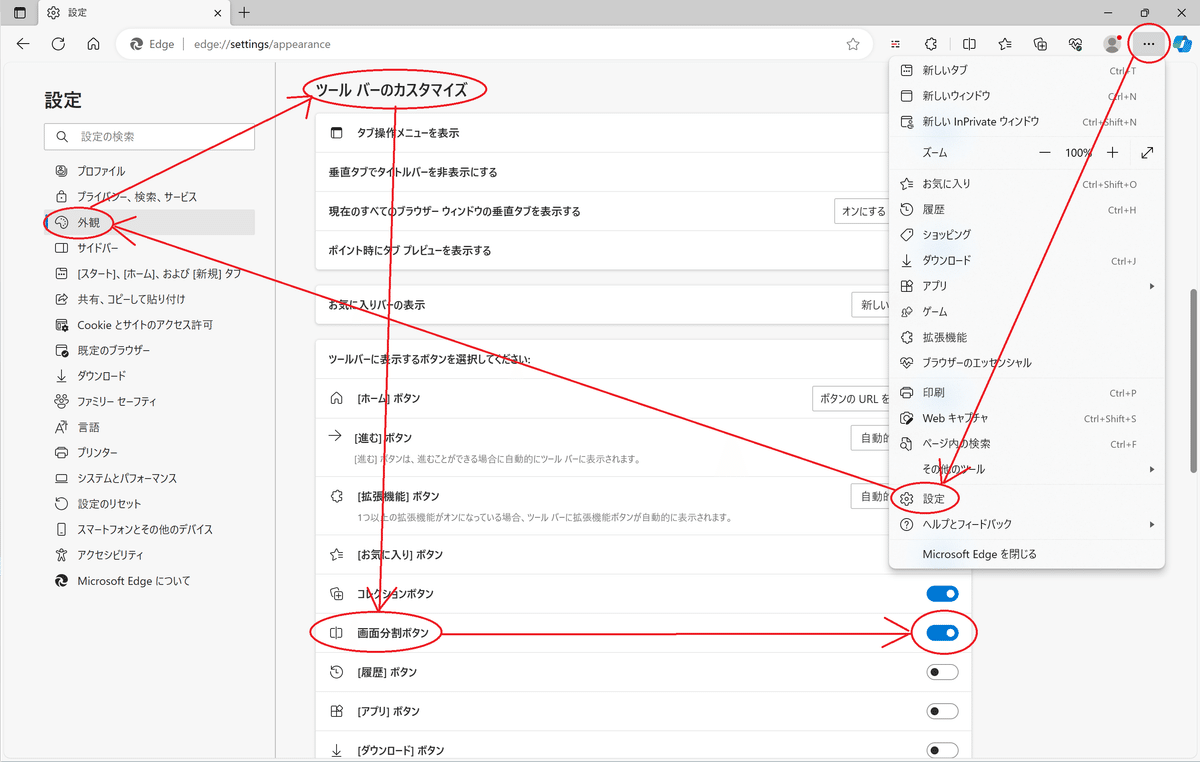Open the Copilot icon

1181,44
